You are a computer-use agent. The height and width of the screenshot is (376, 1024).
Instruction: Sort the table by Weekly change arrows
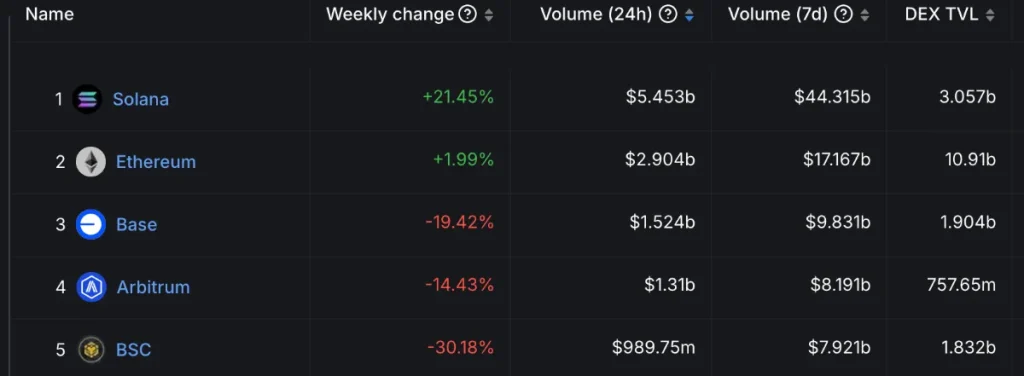click(x=488, y=15)
